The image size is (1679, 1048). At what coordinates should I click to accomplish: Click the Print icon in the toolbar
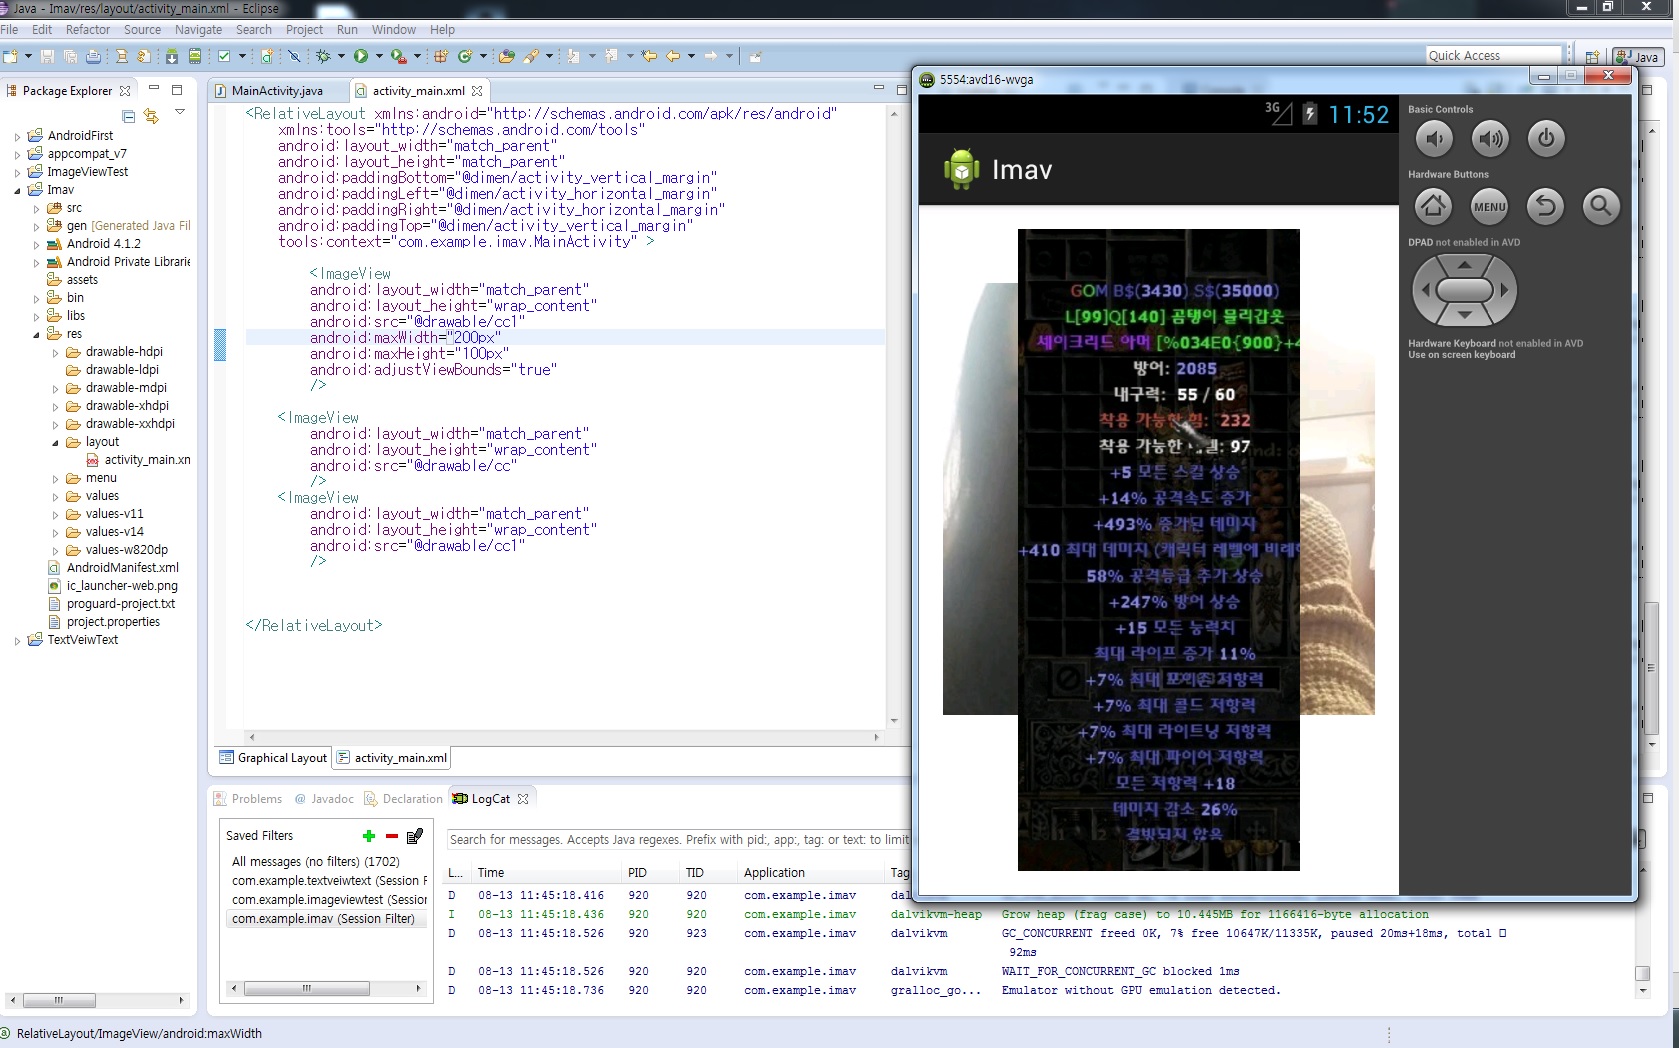pos(93,56)
